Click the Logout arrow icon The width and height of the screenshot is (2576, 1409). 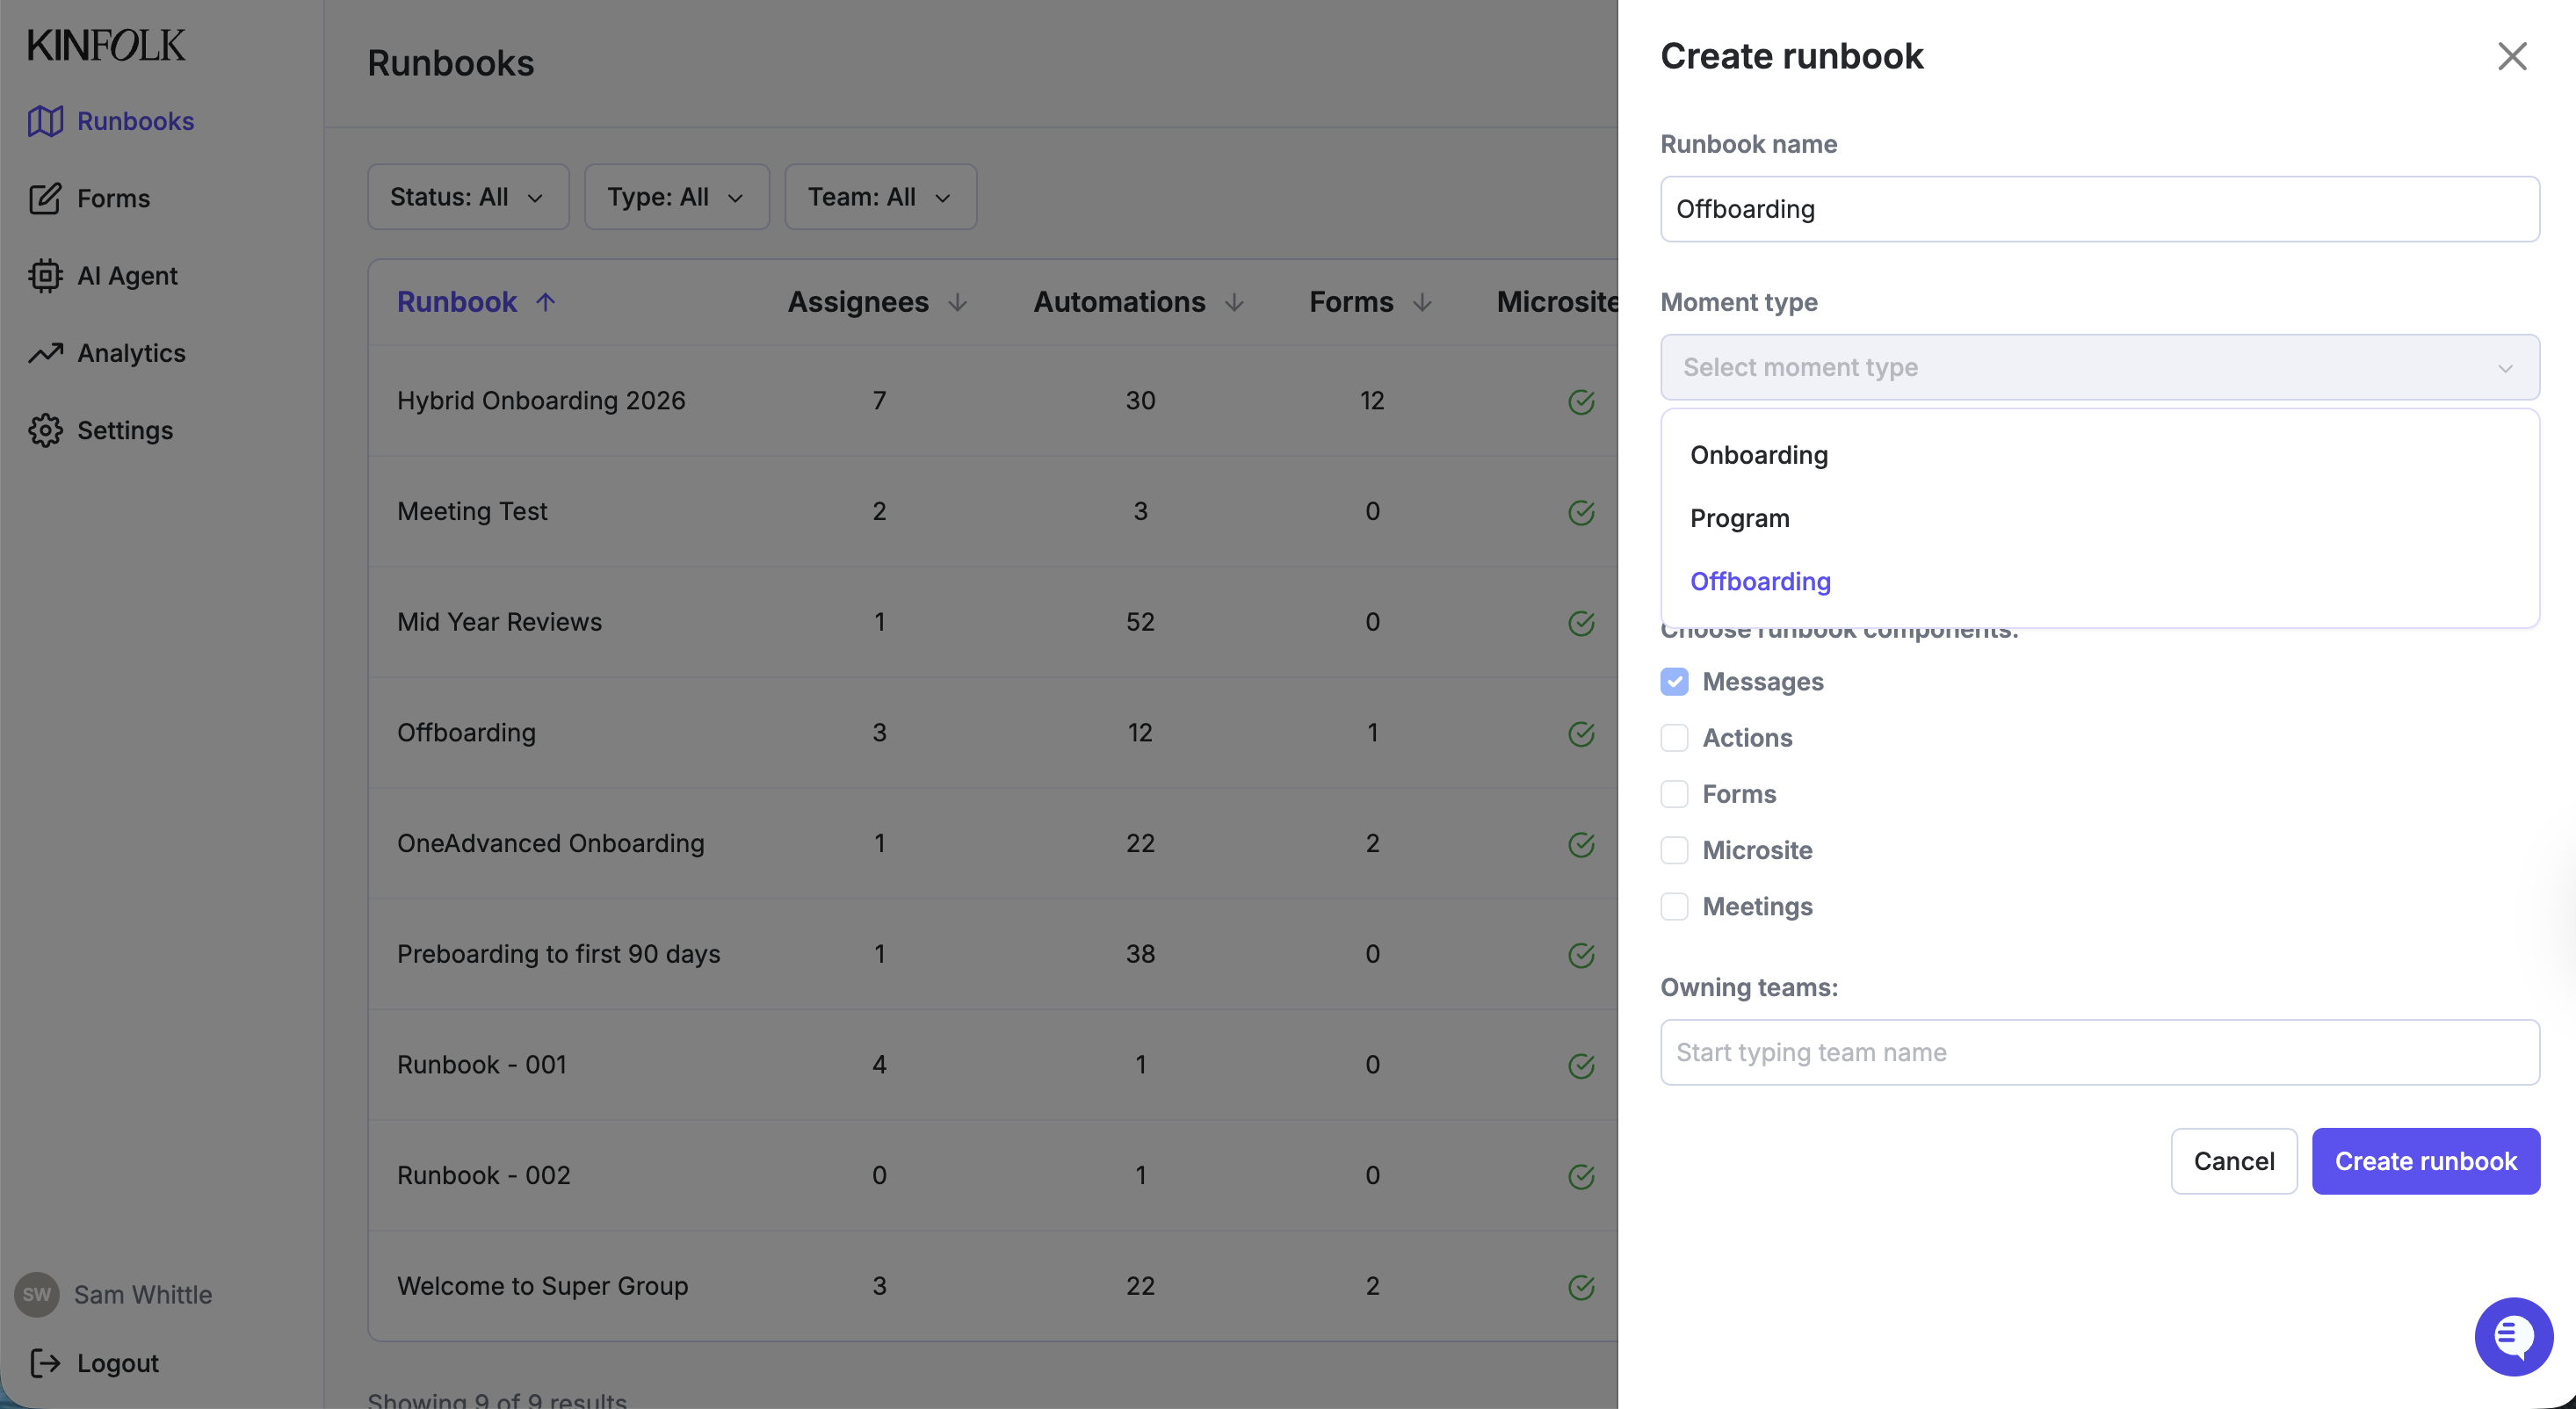pos(45,1363)
